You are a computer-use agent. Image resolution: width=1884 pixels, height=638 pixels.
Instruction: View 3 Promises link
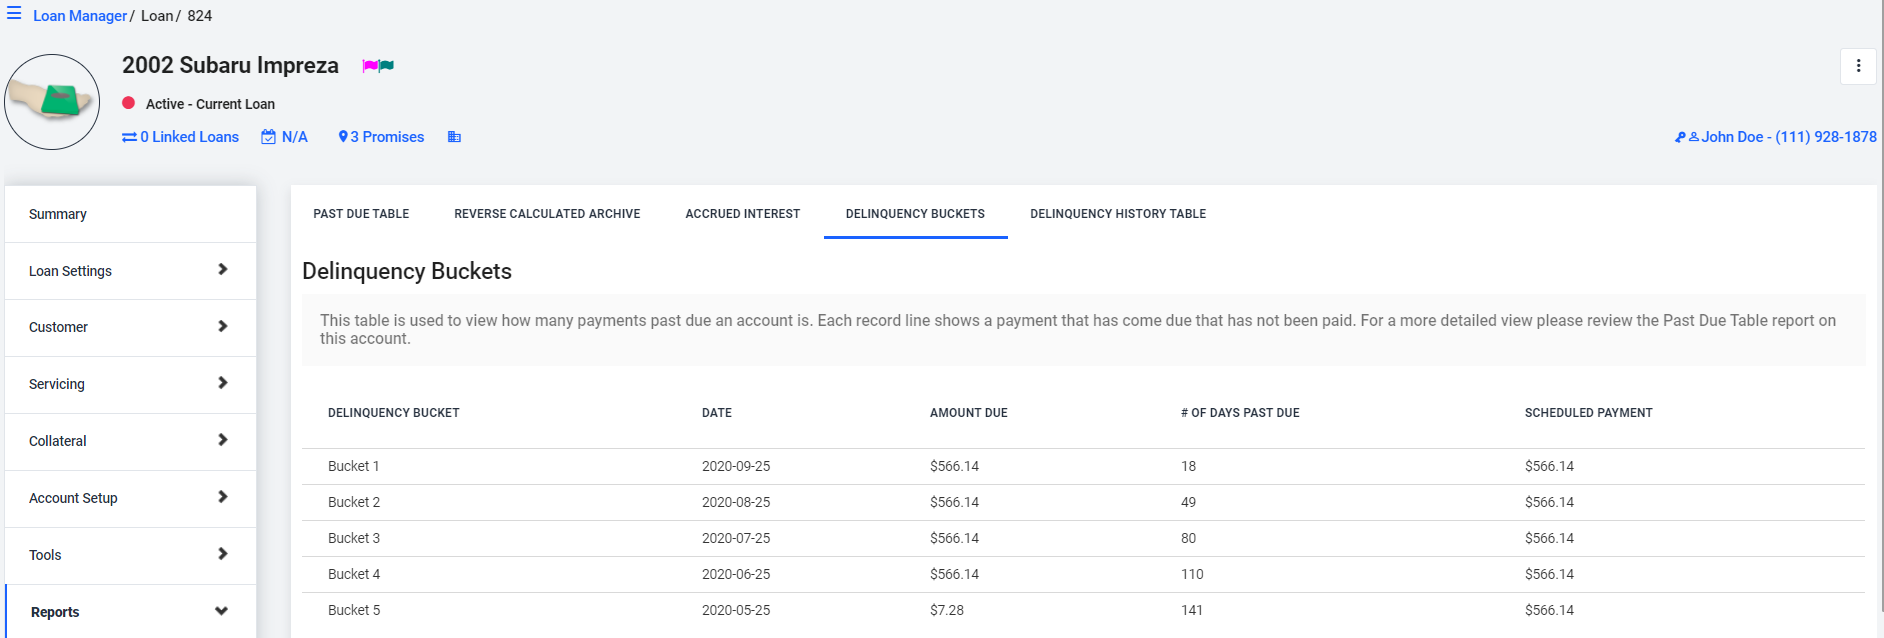coord(387,137)
